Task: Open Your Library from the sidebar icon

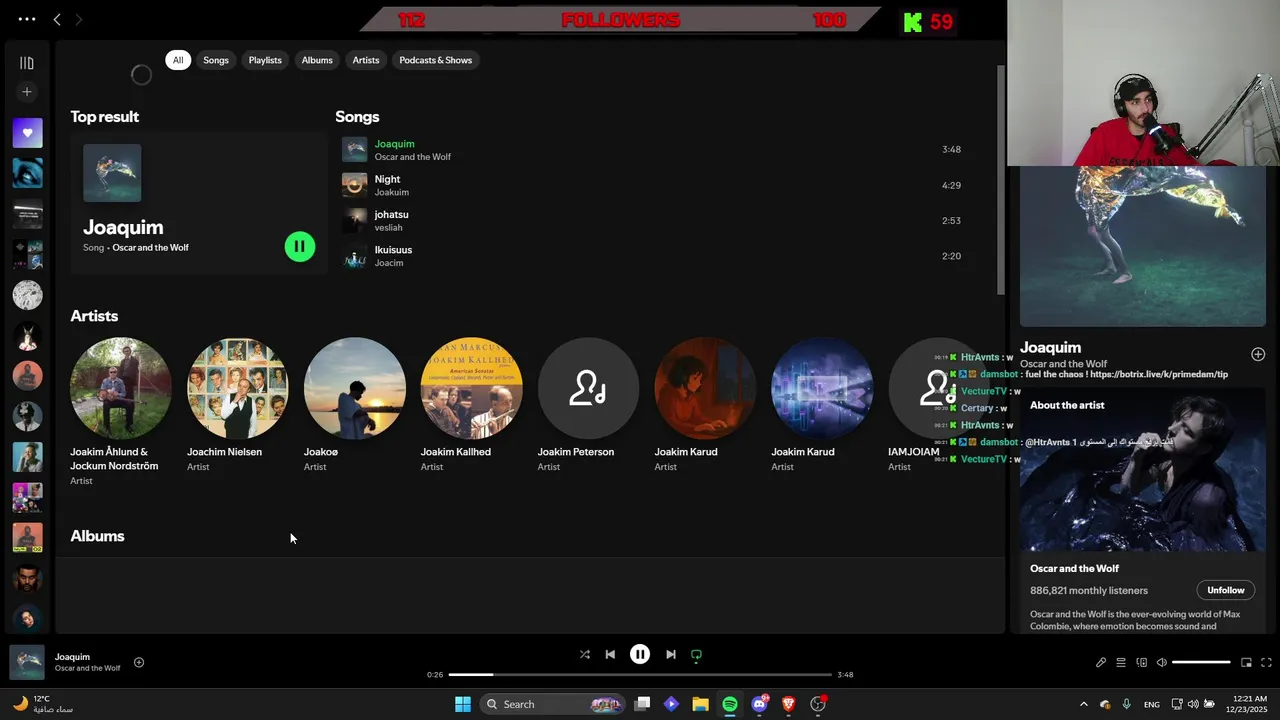Action: tap(27, 63)
